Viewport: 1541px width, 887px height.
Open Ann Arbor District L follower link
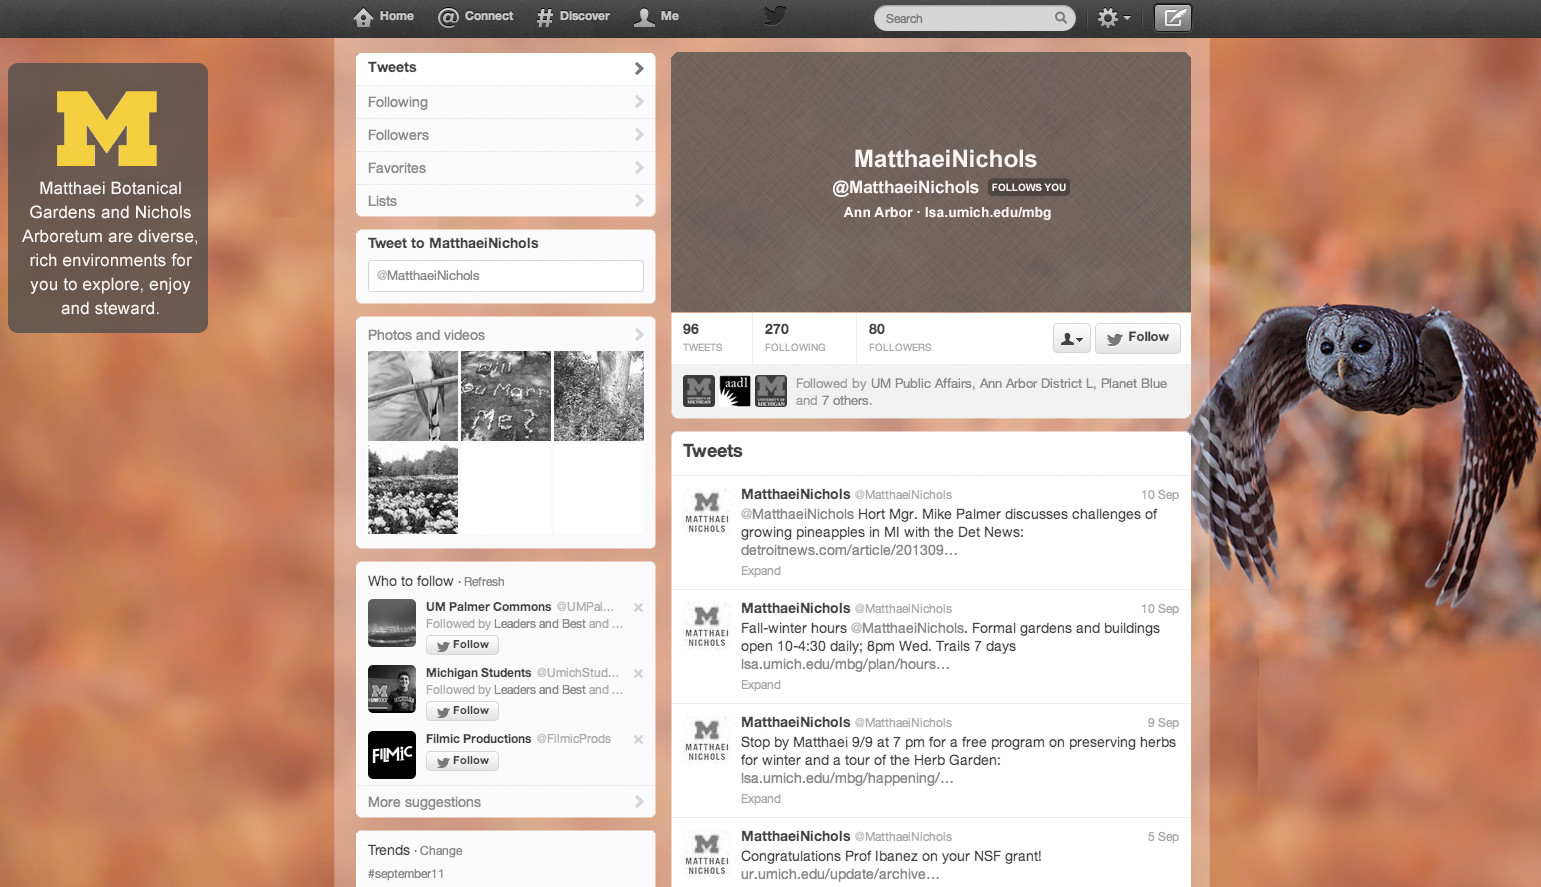[1036, 384]
